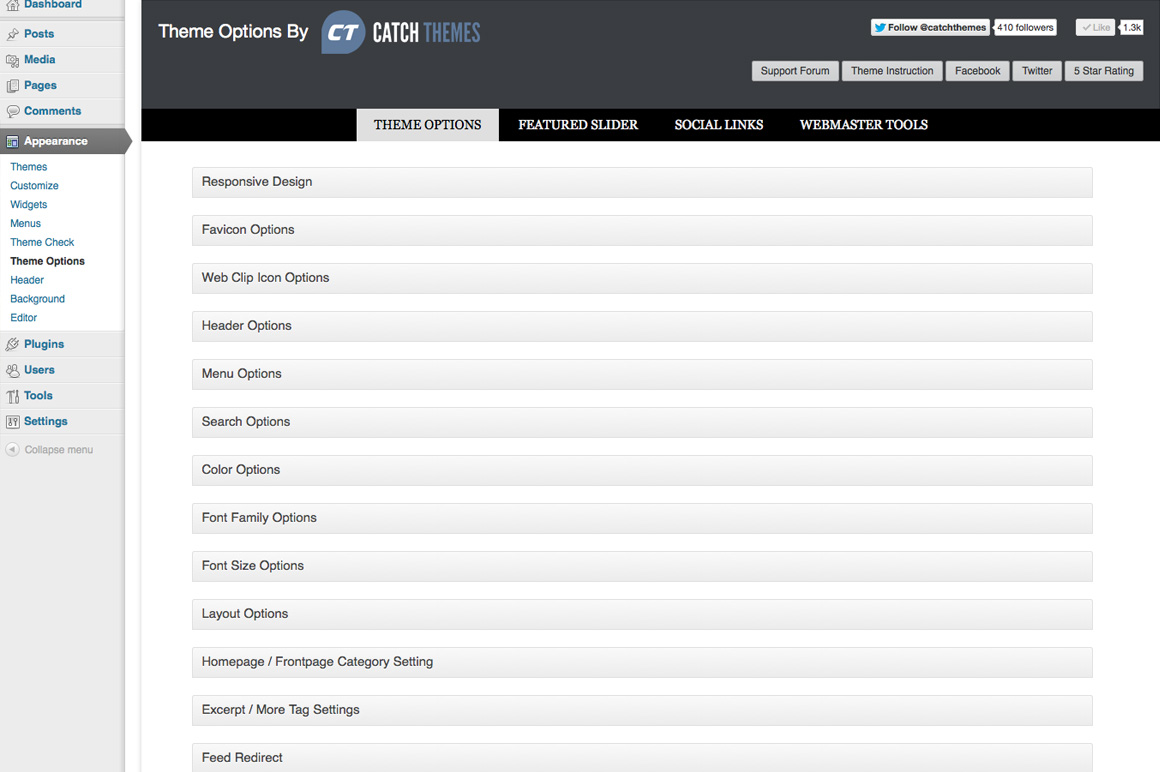Click the Catch Themes CT logo
Screen dimensions: 1160x772
(x=339, y=32)
